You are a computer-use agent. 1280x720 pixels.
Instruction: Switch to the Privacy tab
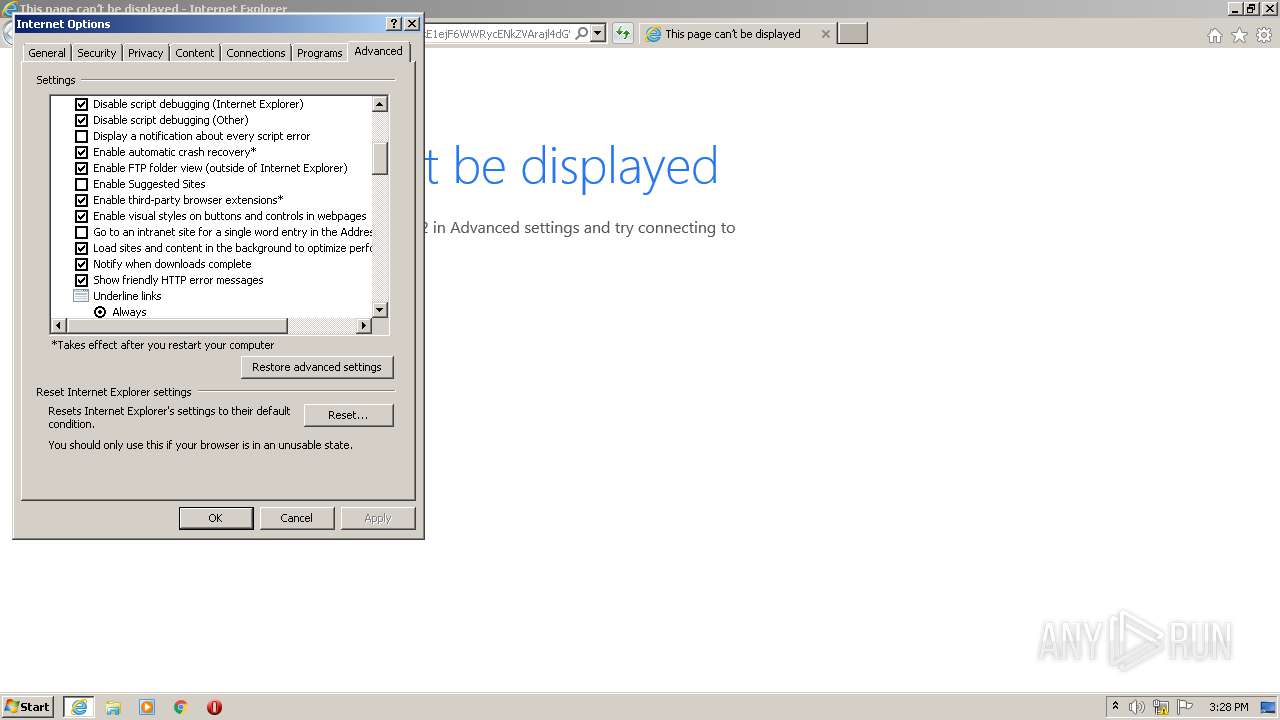[145, 53]
